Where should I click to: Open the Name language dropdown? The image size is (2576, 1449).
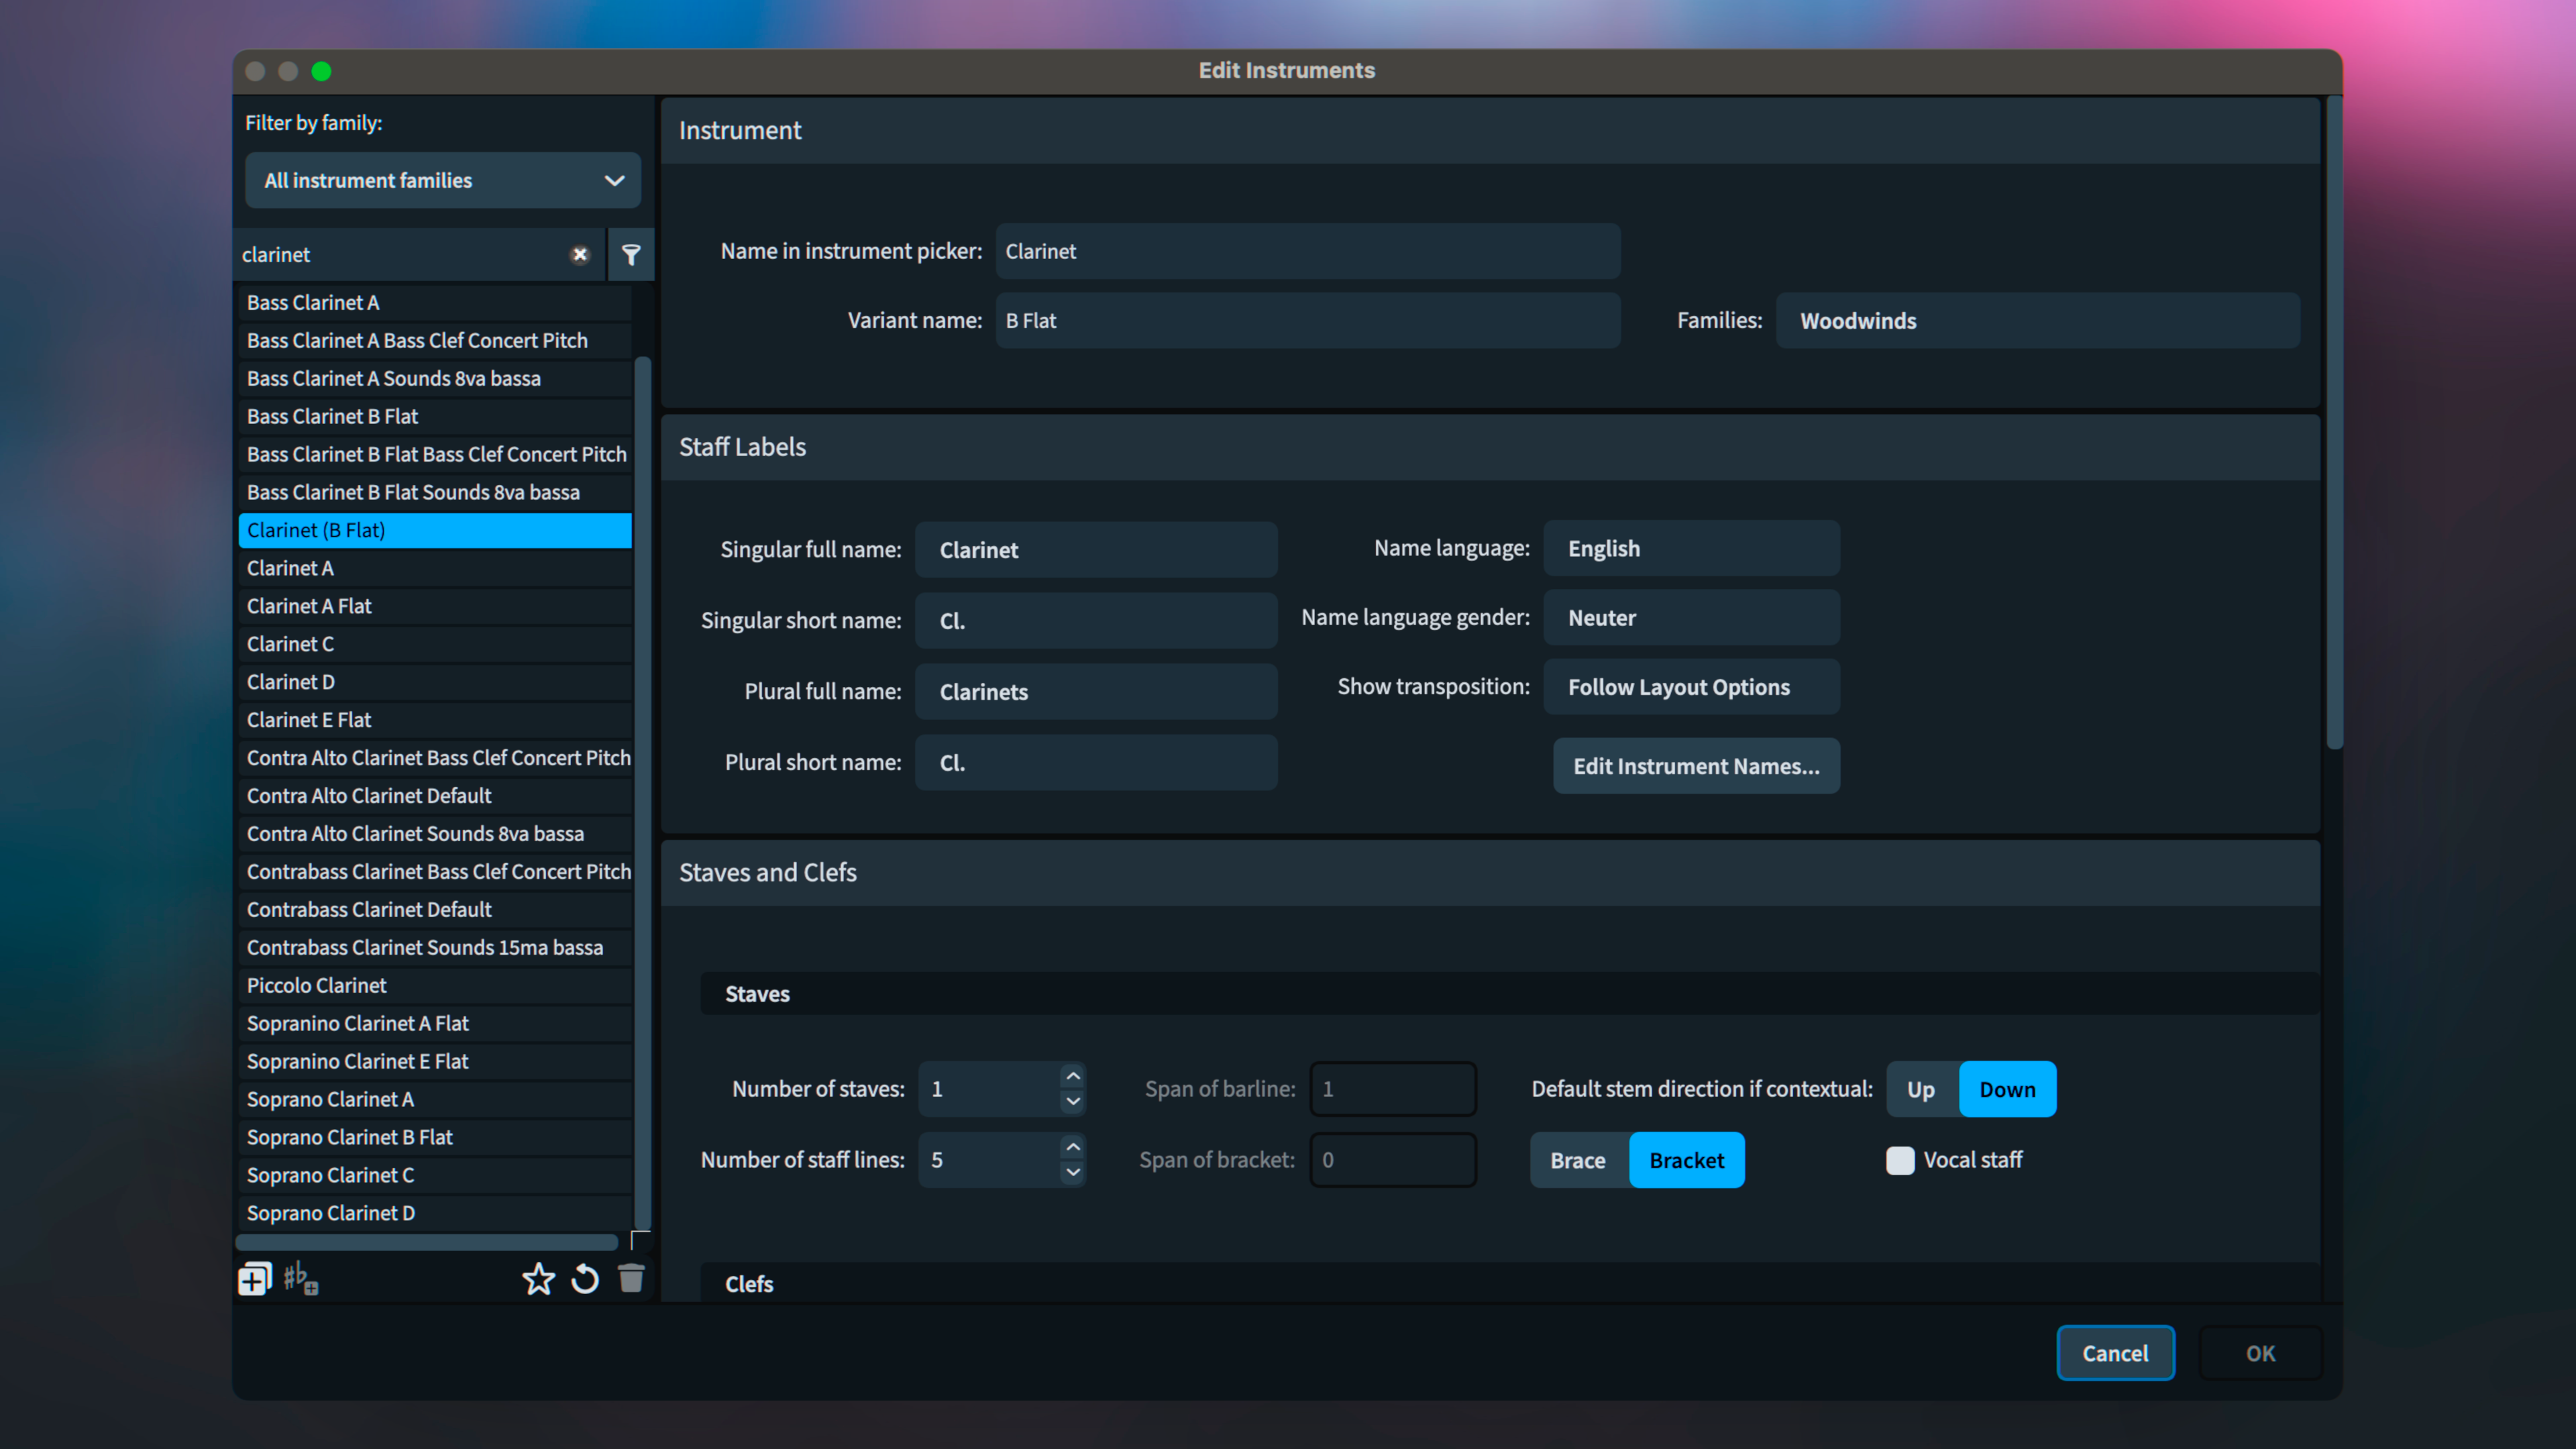coord(1691,548)
